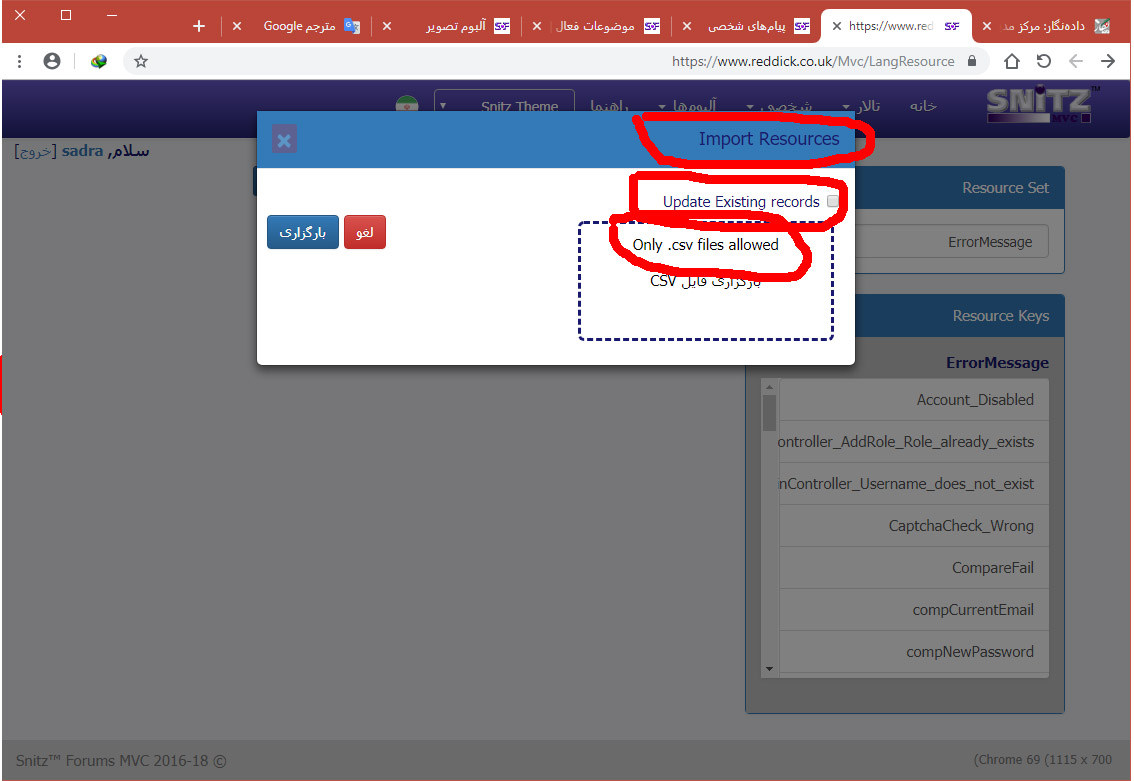Open the Snitz Theme dropdown
Screen dimensions: 1134x781
coord(504,106)
